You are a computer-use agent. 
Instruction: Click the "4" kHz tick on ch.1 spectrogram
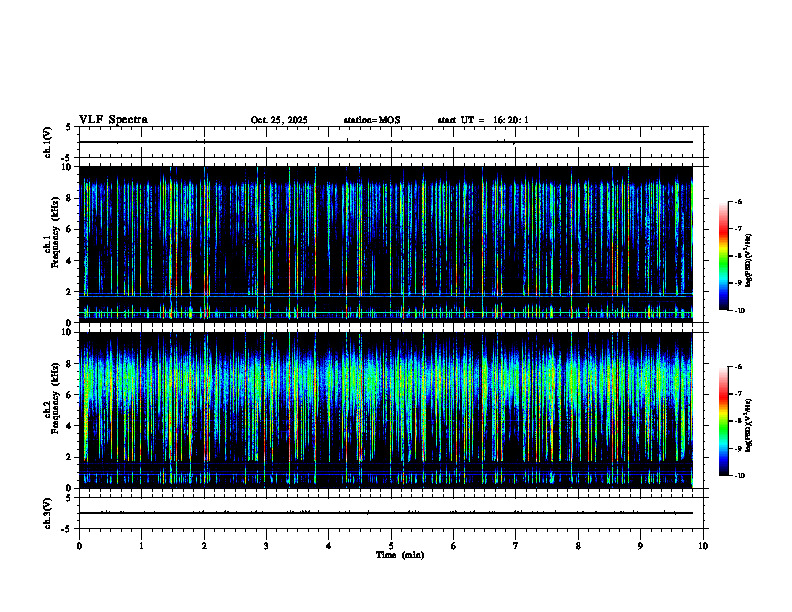tap(70, 261)
